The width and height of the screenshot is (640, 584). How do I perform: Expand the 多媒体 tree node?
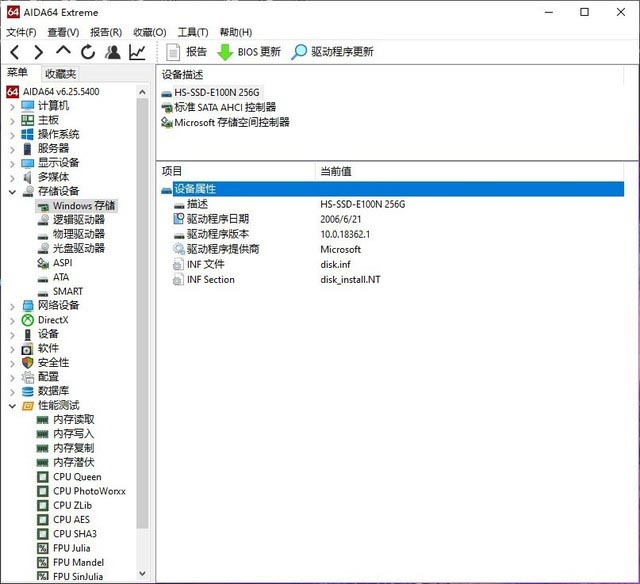12,178
